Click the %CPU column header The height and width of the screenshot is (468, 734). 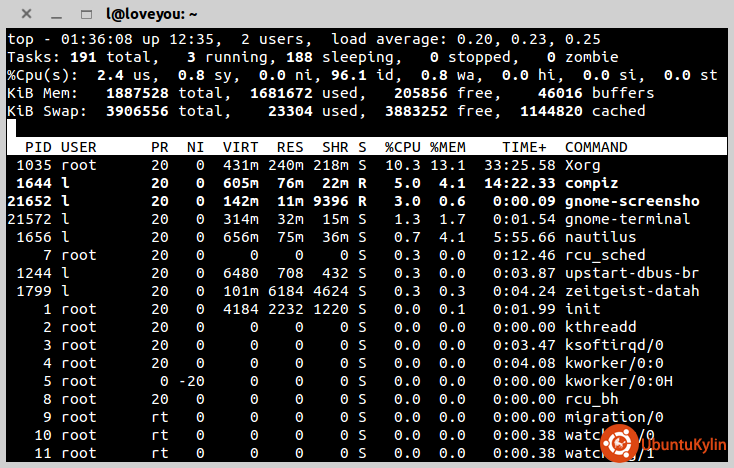(404, 147)
